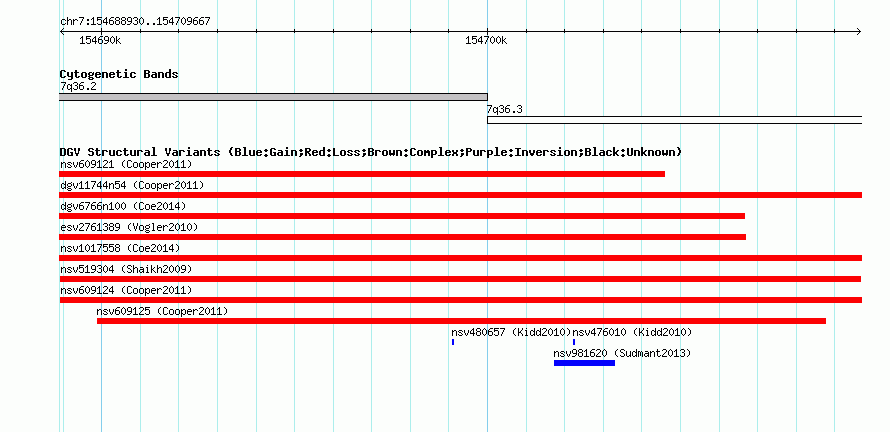Screen dimensions: 890x432
Task: Open the nsv480657 (Kidd2010) label
Action: point(511,332)
